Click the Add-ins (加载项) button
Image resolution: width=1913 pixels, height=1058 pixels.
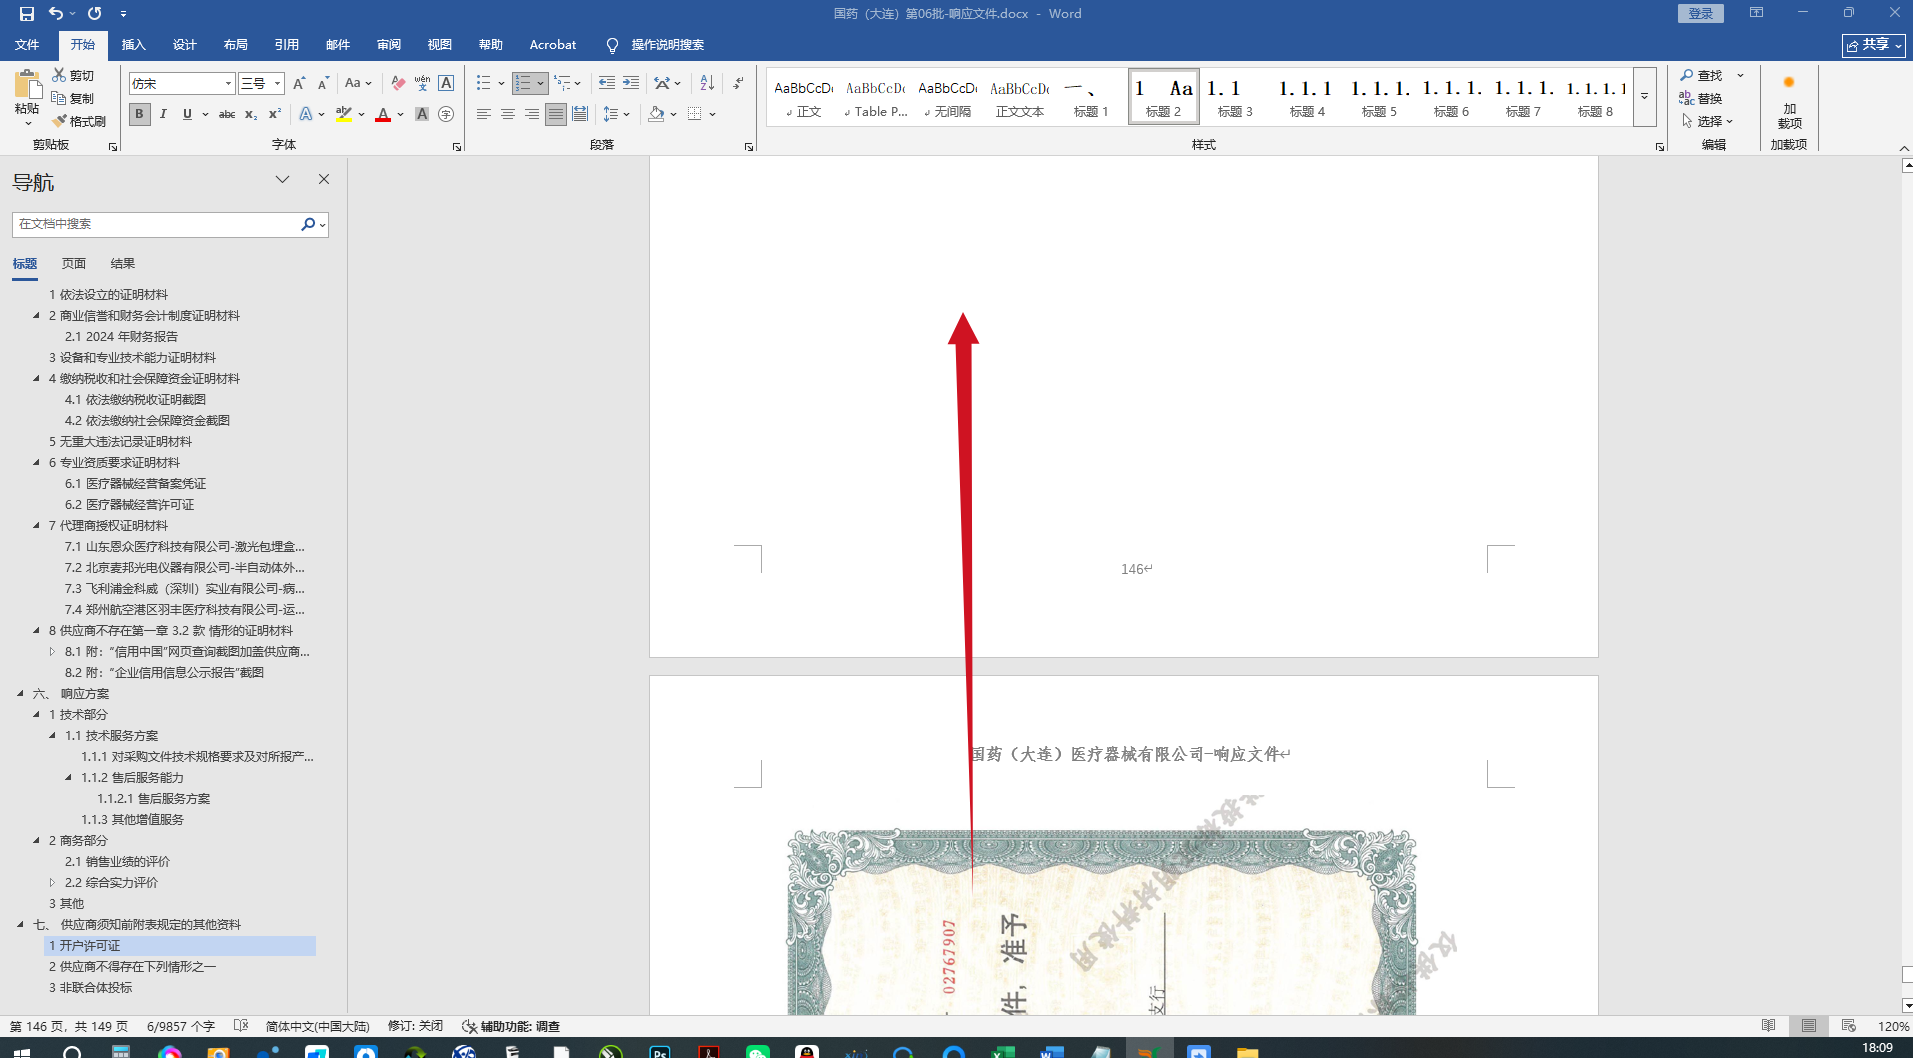pos(1789,104)
